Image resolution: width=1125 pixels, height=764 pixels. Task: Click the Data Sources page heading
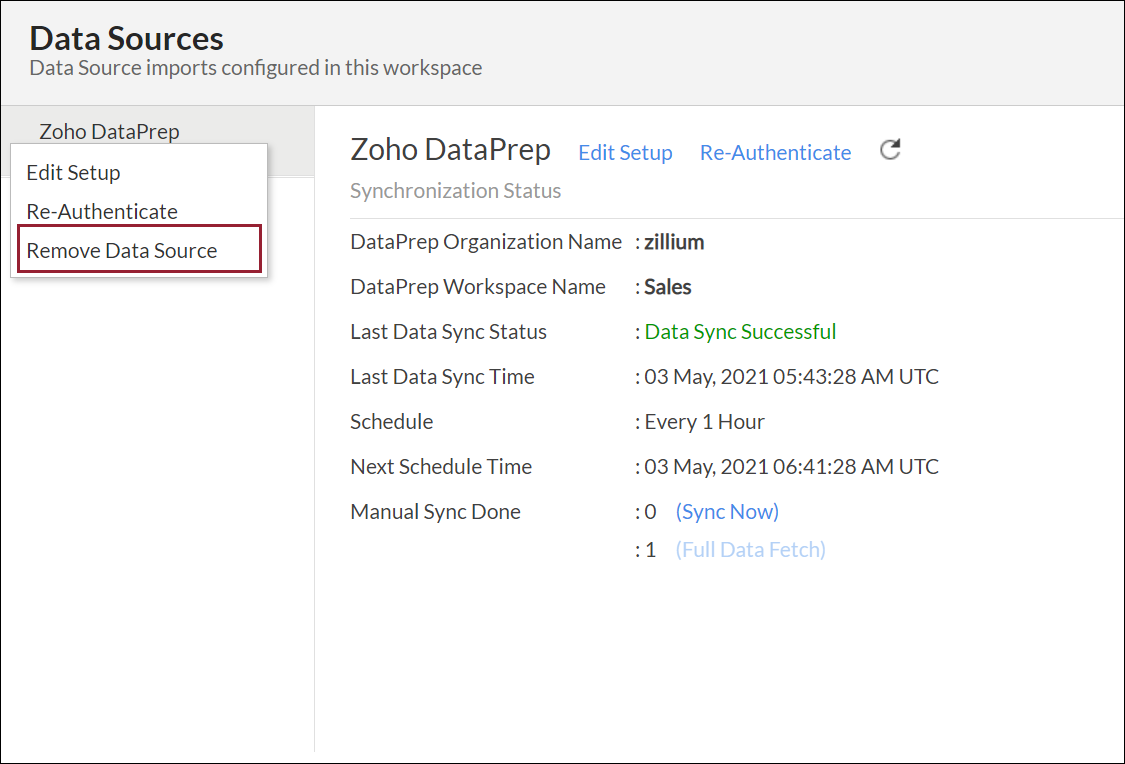(x=126, y=39)
